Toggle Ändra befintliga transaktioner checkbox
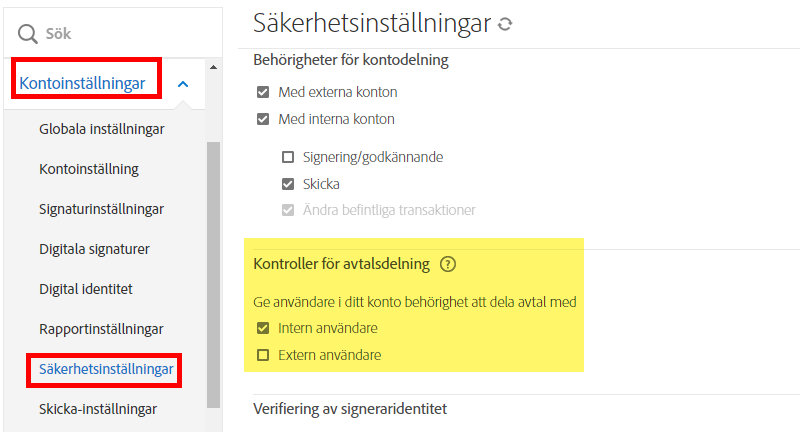The width and height of the screenshot is (800, 432). (288, 210)
